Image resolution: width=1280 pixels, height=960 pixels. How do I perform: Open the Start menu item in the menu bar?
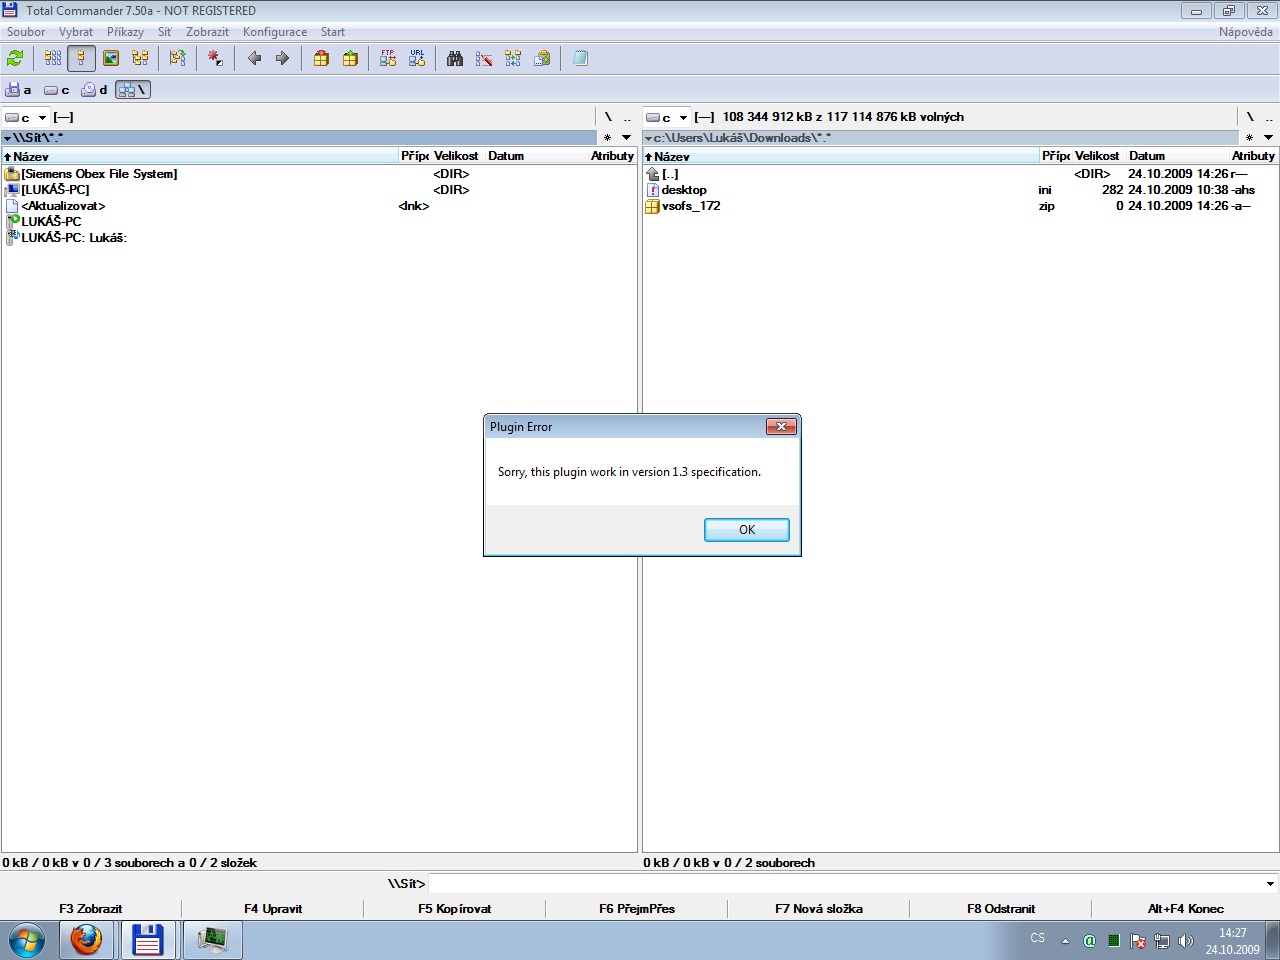click(333, 32)
